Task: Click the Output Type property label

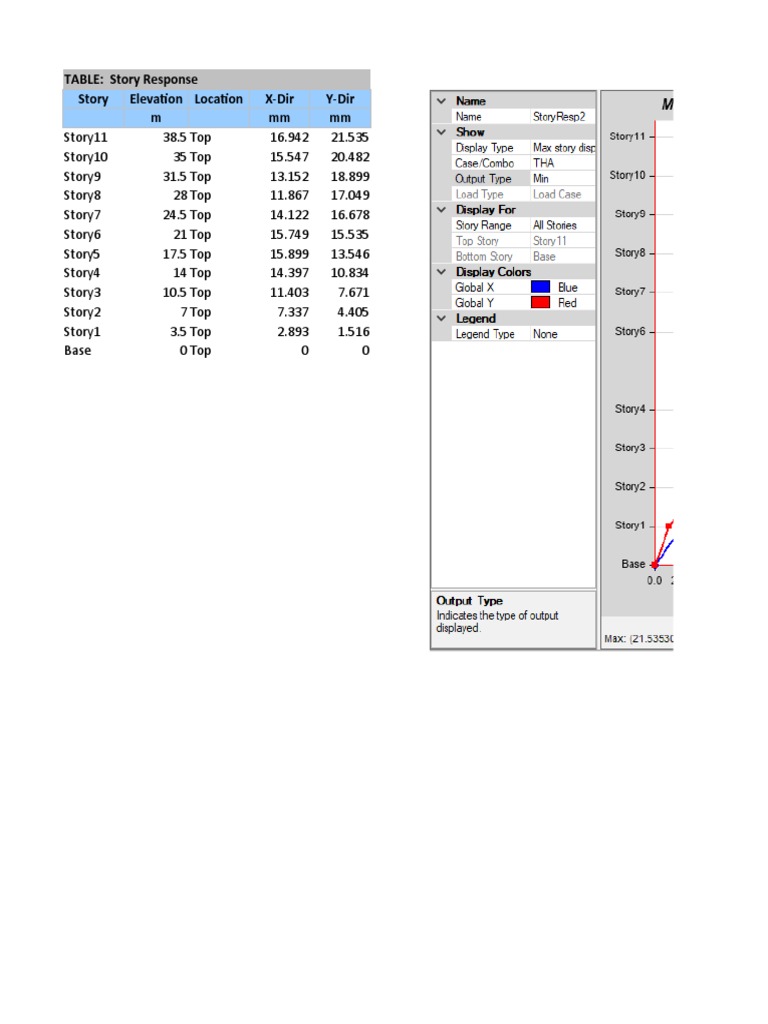Action: 483,179
